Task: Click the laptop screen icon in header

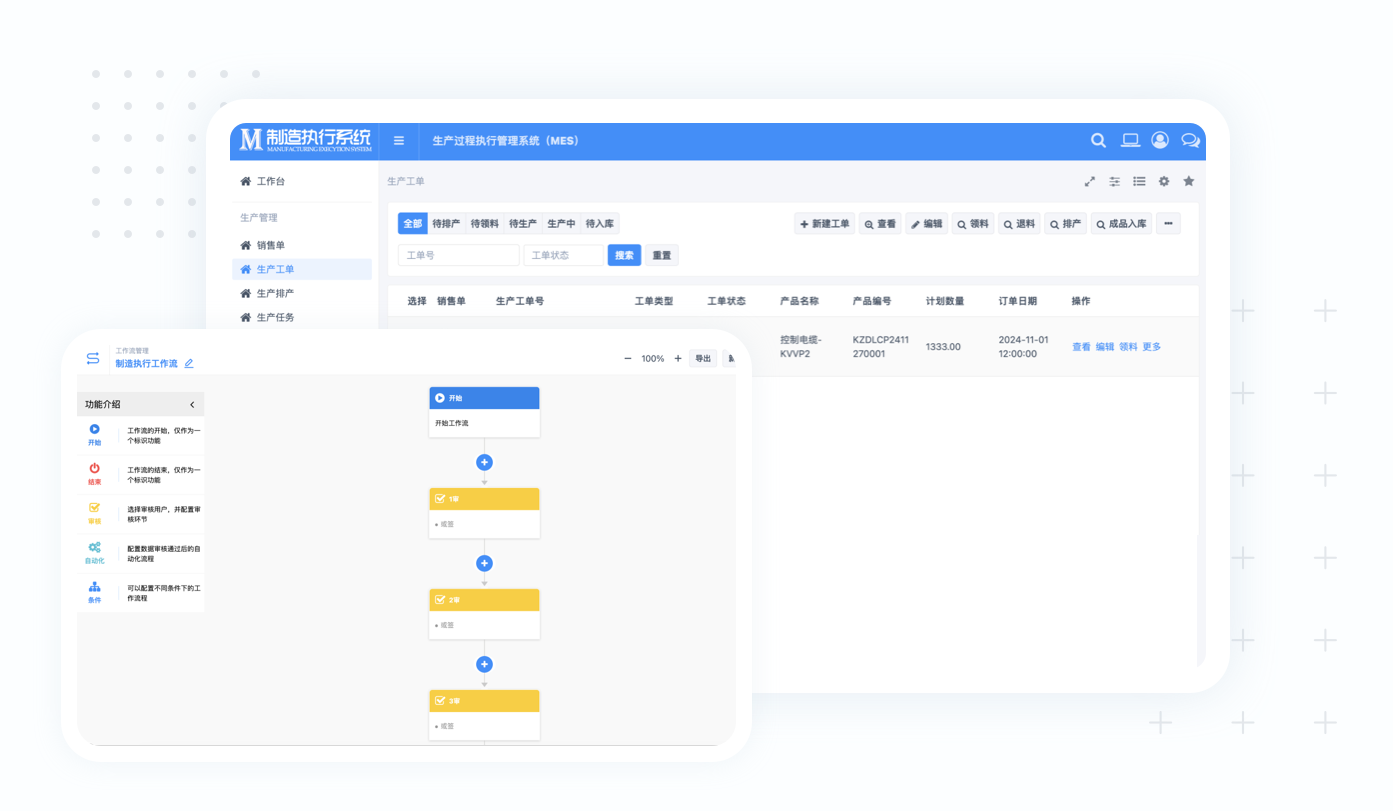Action: coord(1130,141)
